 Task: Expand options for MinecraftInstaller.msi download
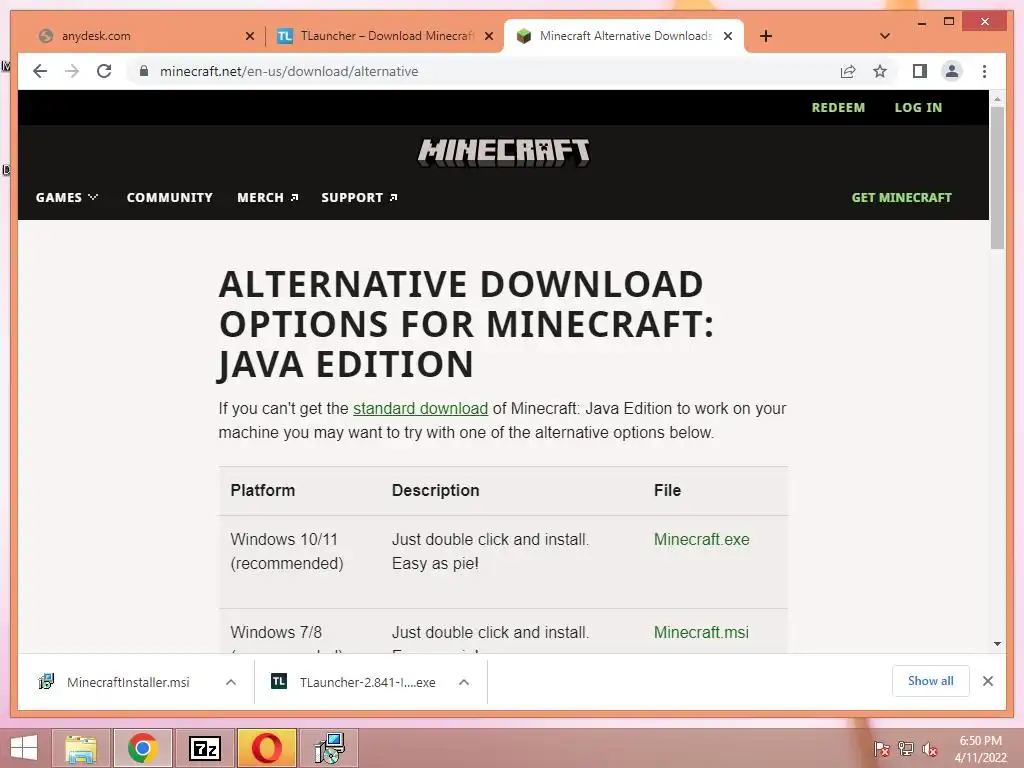tap(231, 682)
